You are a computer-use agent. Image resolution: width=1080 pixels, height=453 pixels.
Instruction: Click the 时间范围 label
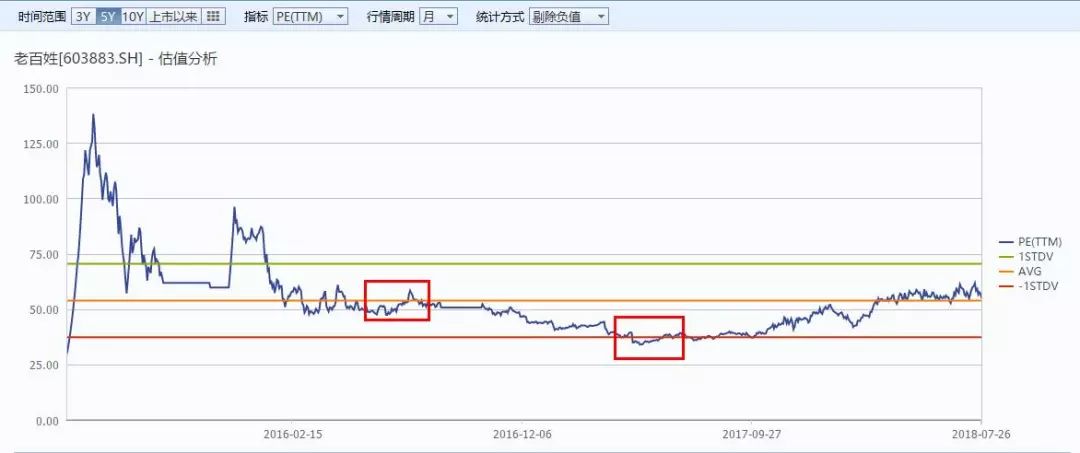tap(41, 17)
